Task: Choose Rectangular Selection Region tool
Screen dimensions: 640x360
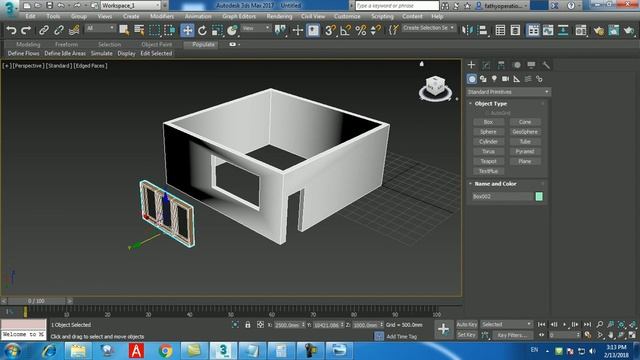Action: pos(155,30)
